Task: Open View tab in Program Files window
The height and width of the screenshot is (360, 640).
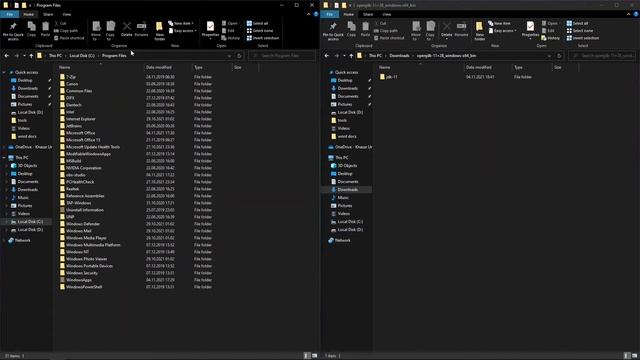Action: click(67, 14)
